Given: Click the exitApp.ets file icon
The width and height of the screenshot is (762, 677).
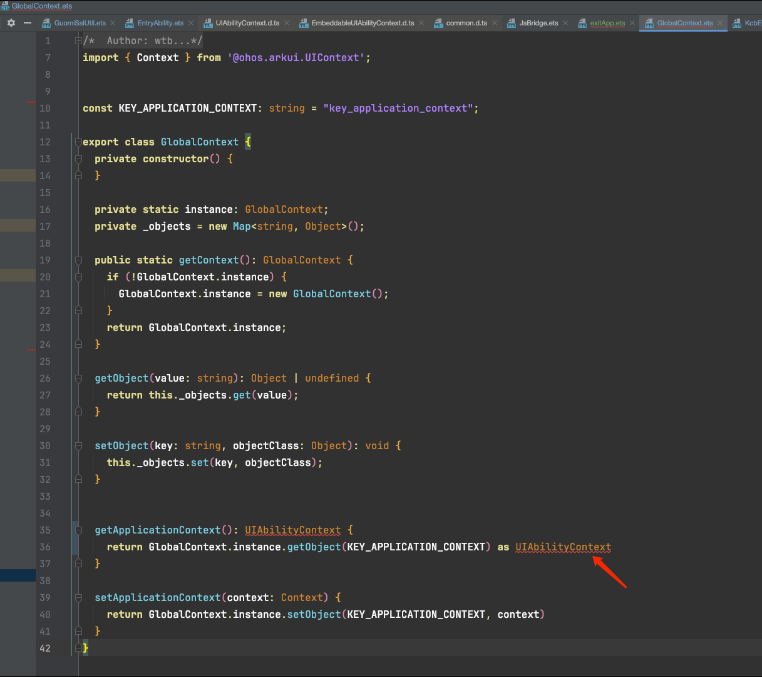Looking at the screenshot, I should 582,22.
